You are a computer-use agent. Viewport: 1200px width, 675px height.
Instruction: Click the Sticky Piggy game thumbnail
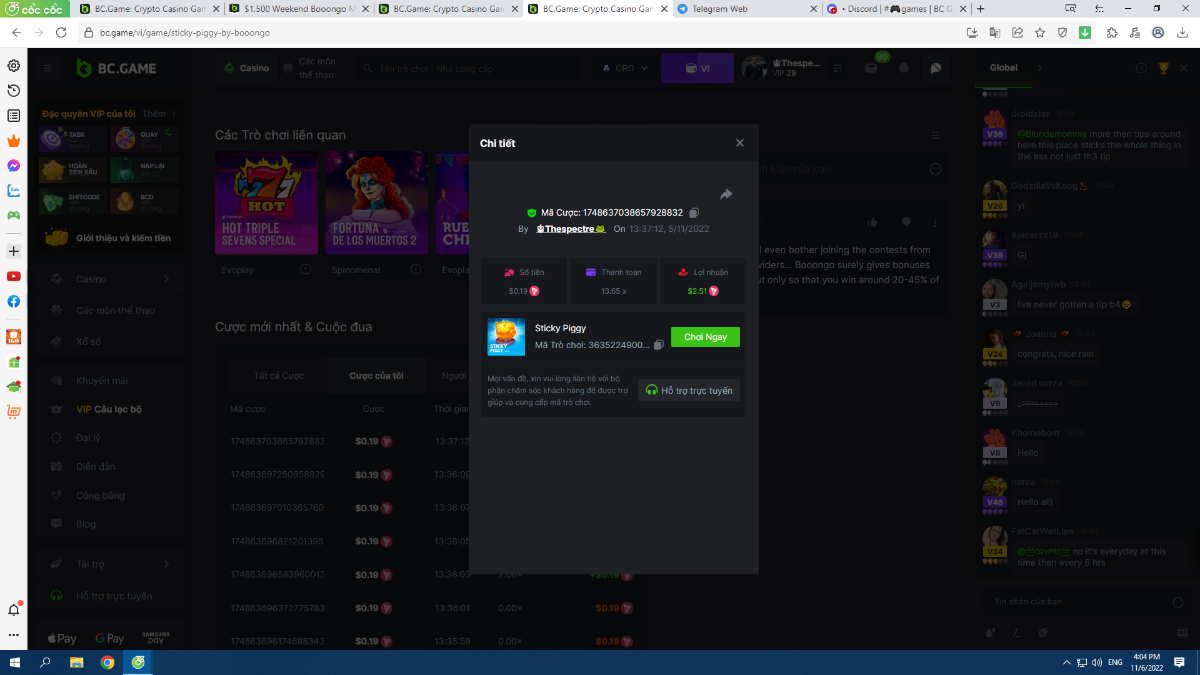coord(506,337)
